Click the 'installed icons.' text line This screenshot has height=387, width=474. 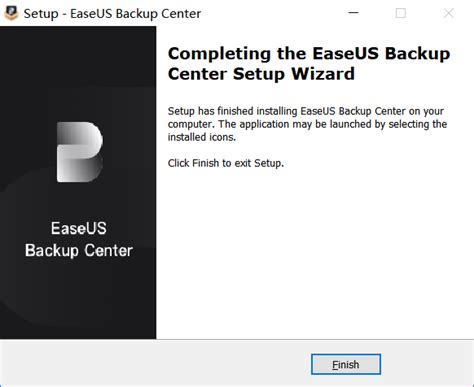tap(202, 137)
